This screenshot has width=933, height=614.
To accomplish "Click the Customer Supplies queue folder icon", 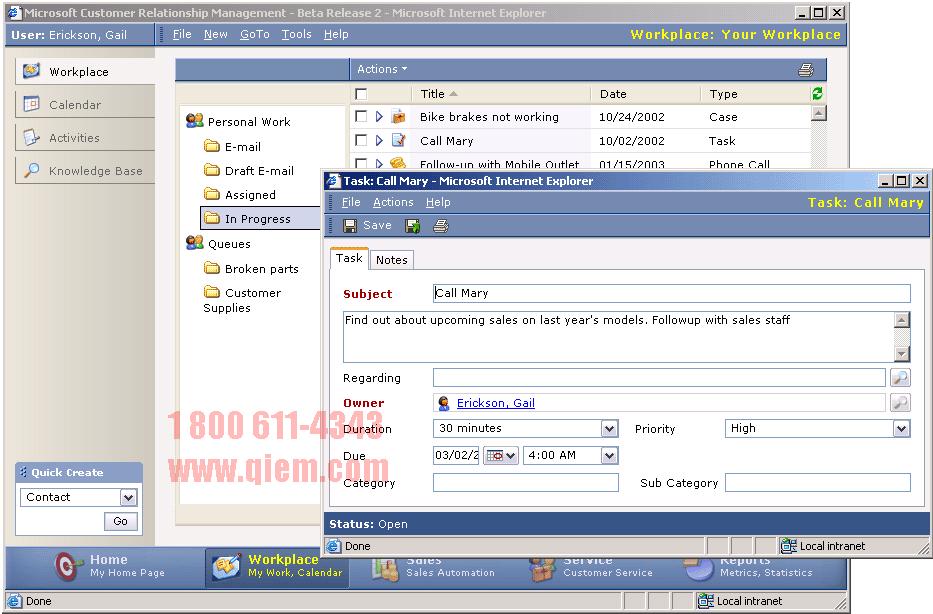I will pos(211,292).
